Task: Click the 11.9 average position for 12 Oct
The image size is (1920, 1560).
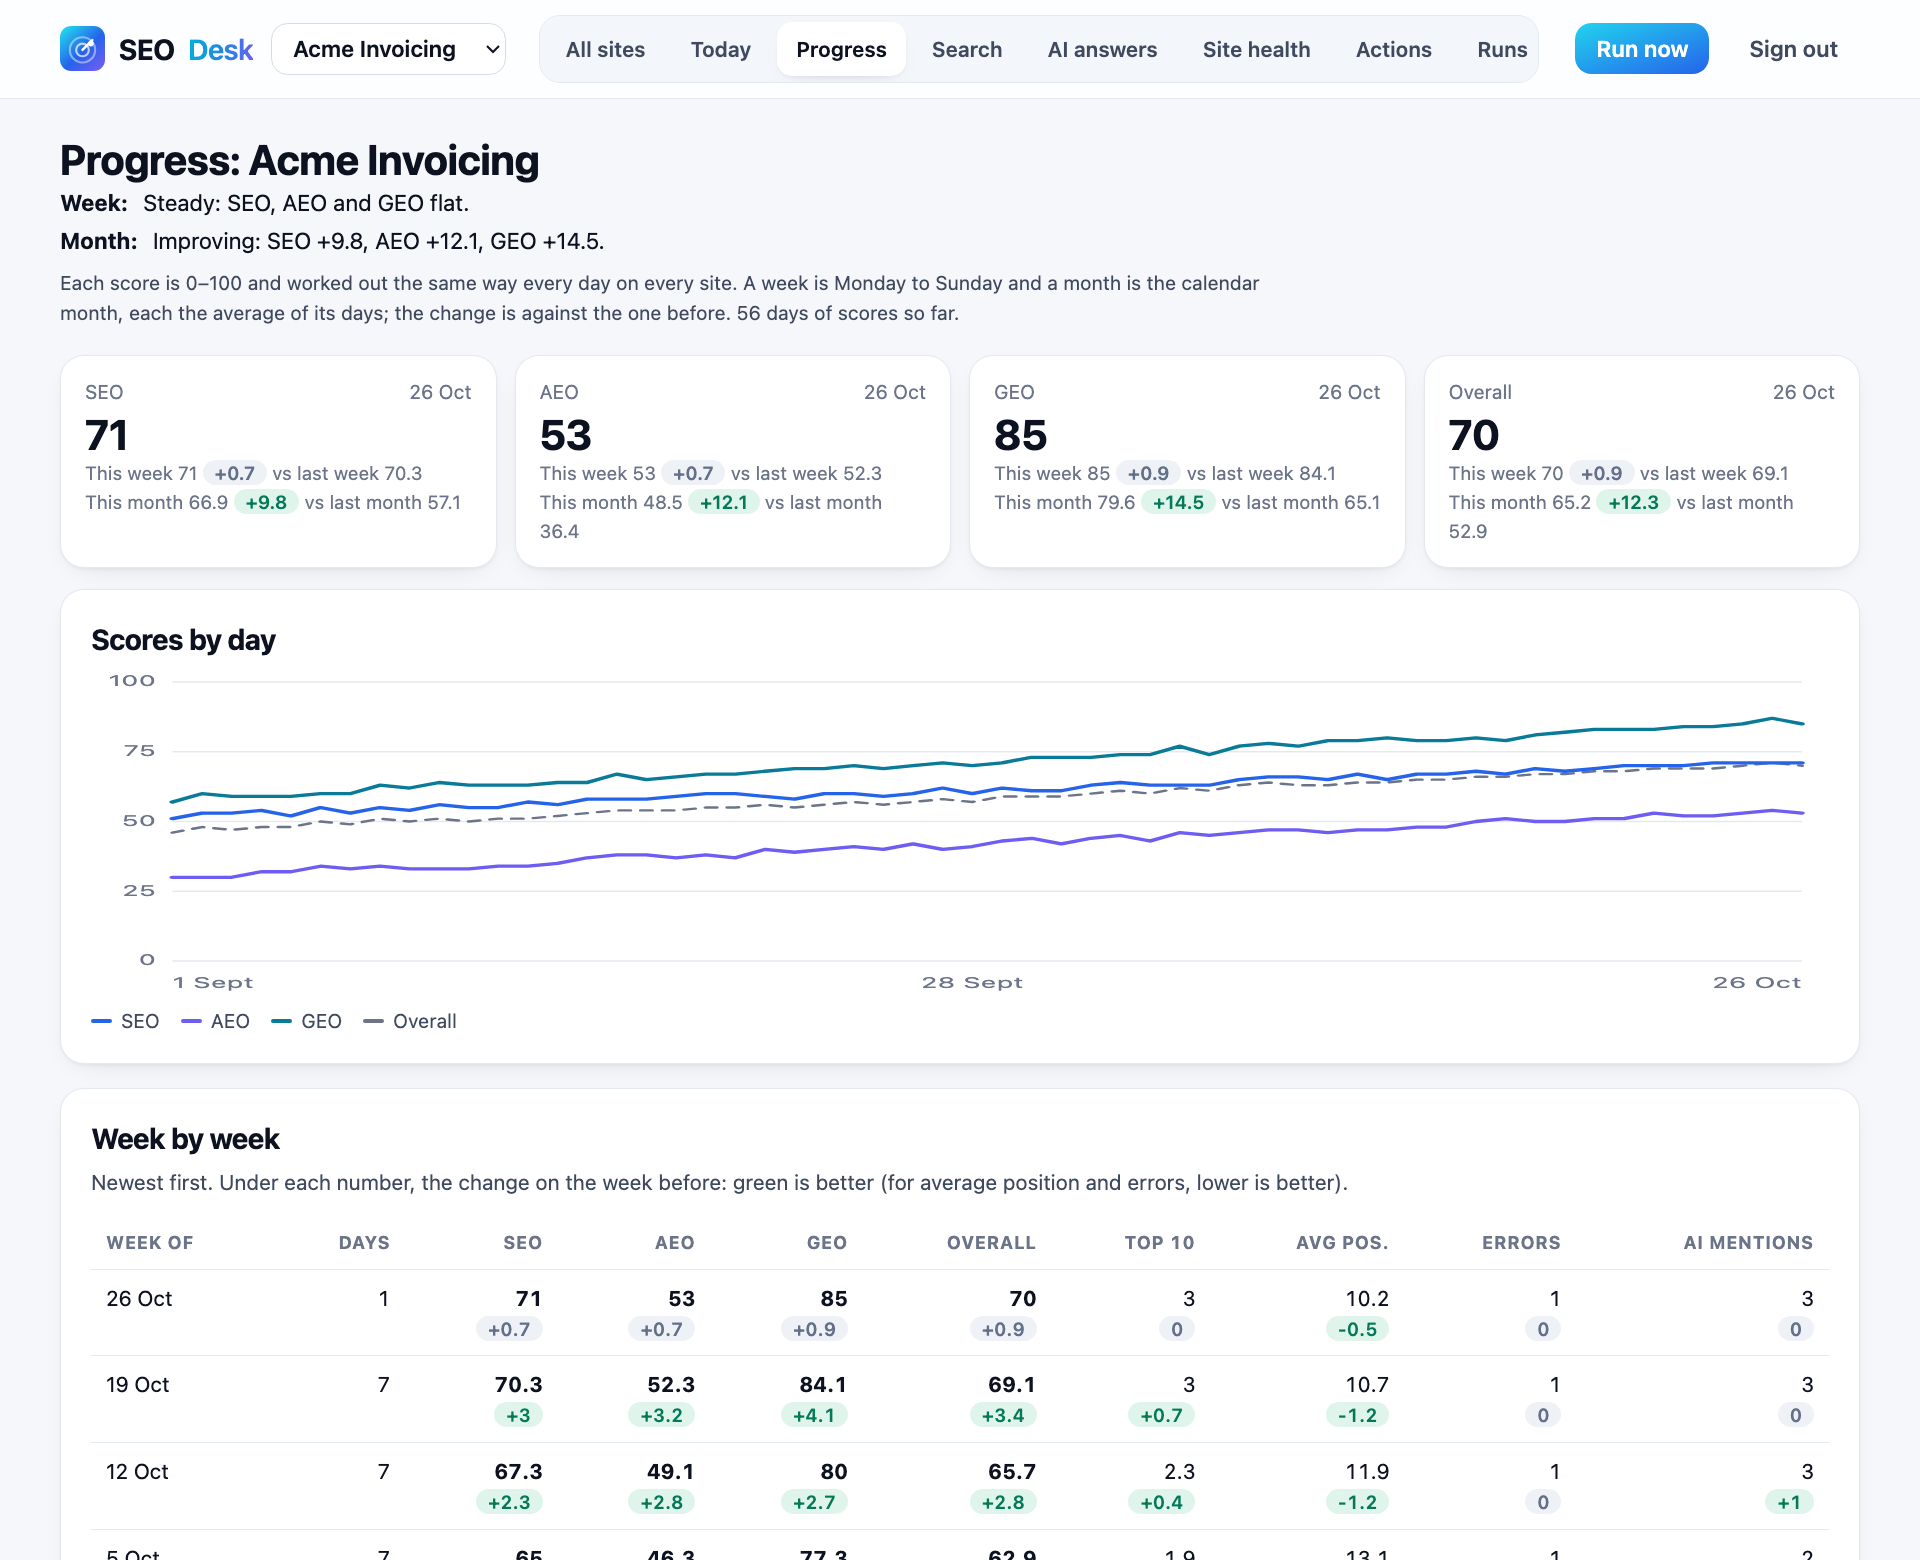Action: point(1367,1471)
